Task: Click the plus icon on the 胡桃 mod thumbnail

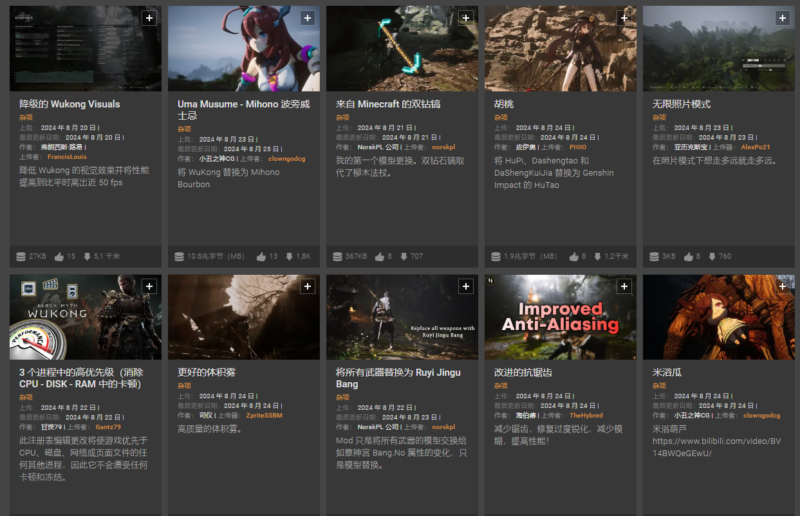Action: pos(624,18)
